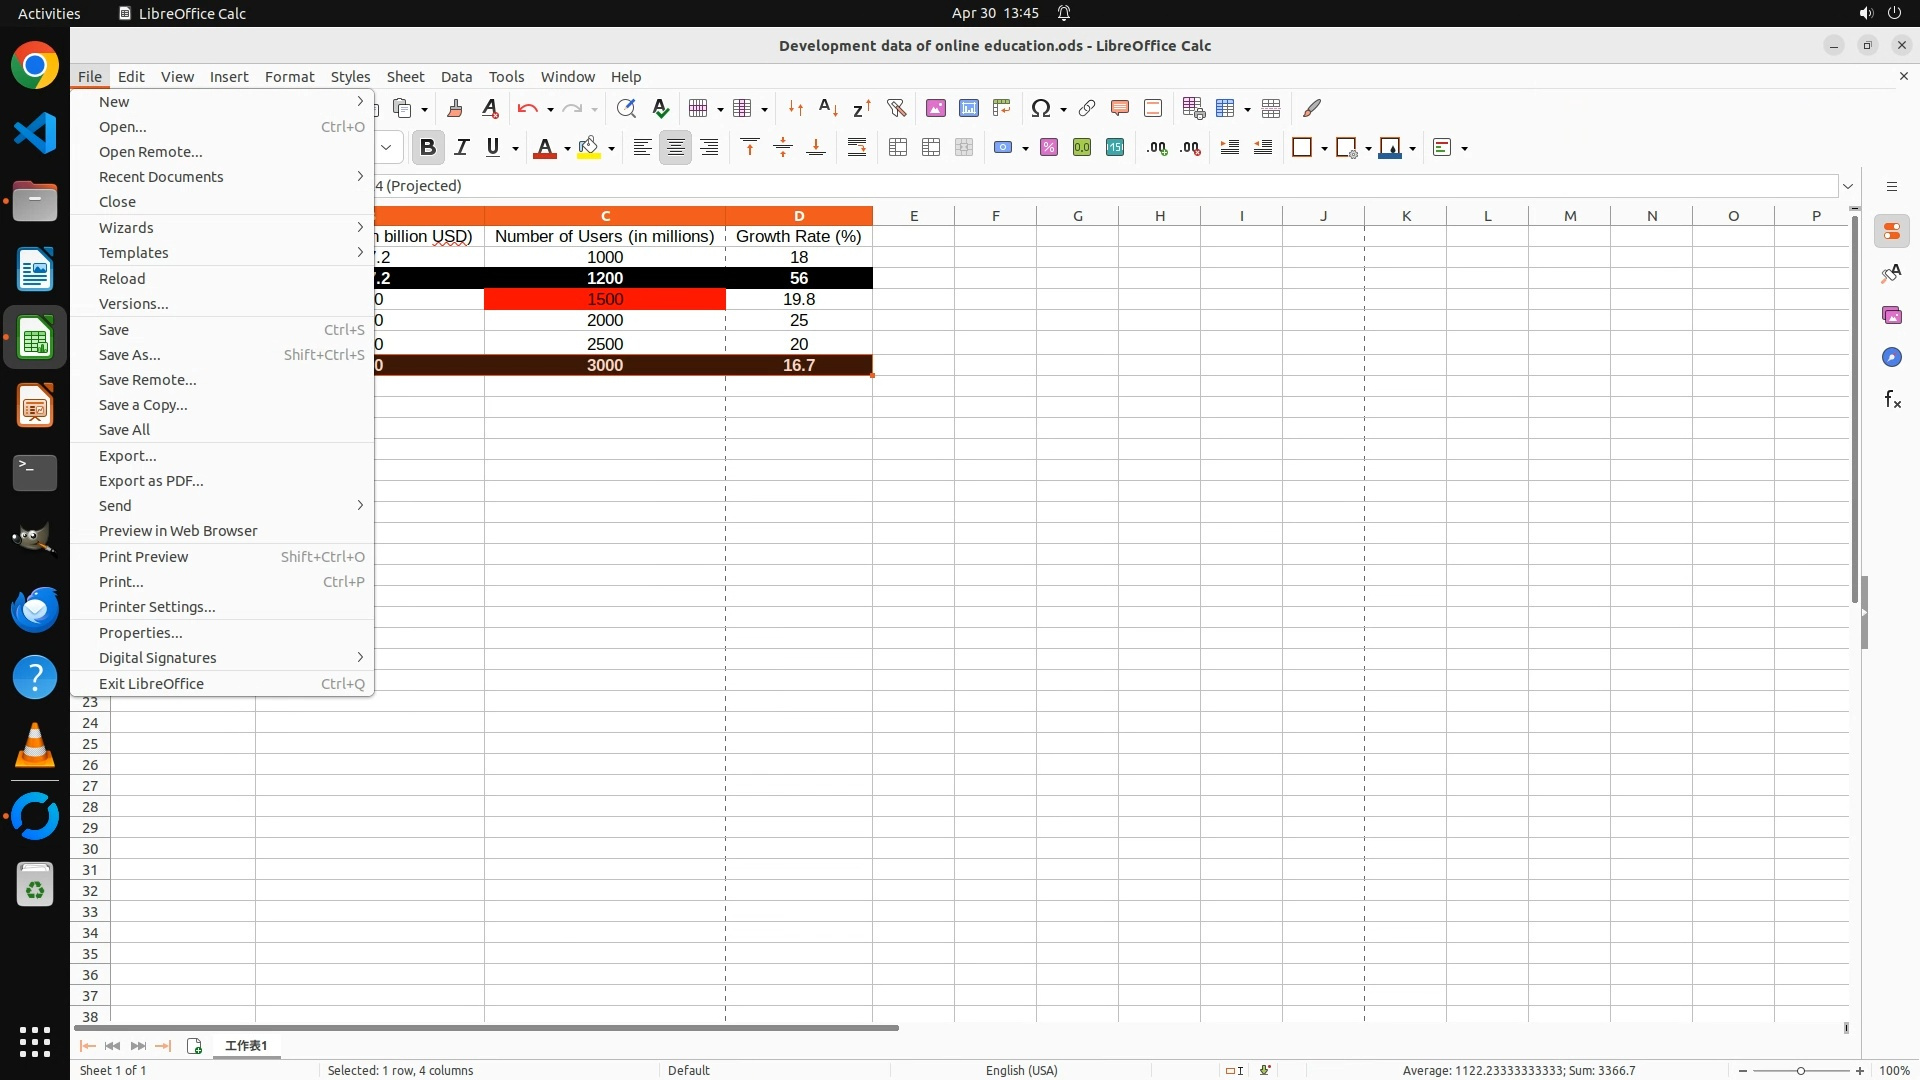Open the Navigator sidebar panel
This screenshot has height=1080, width=1920.
click(x=1892, y=358)
